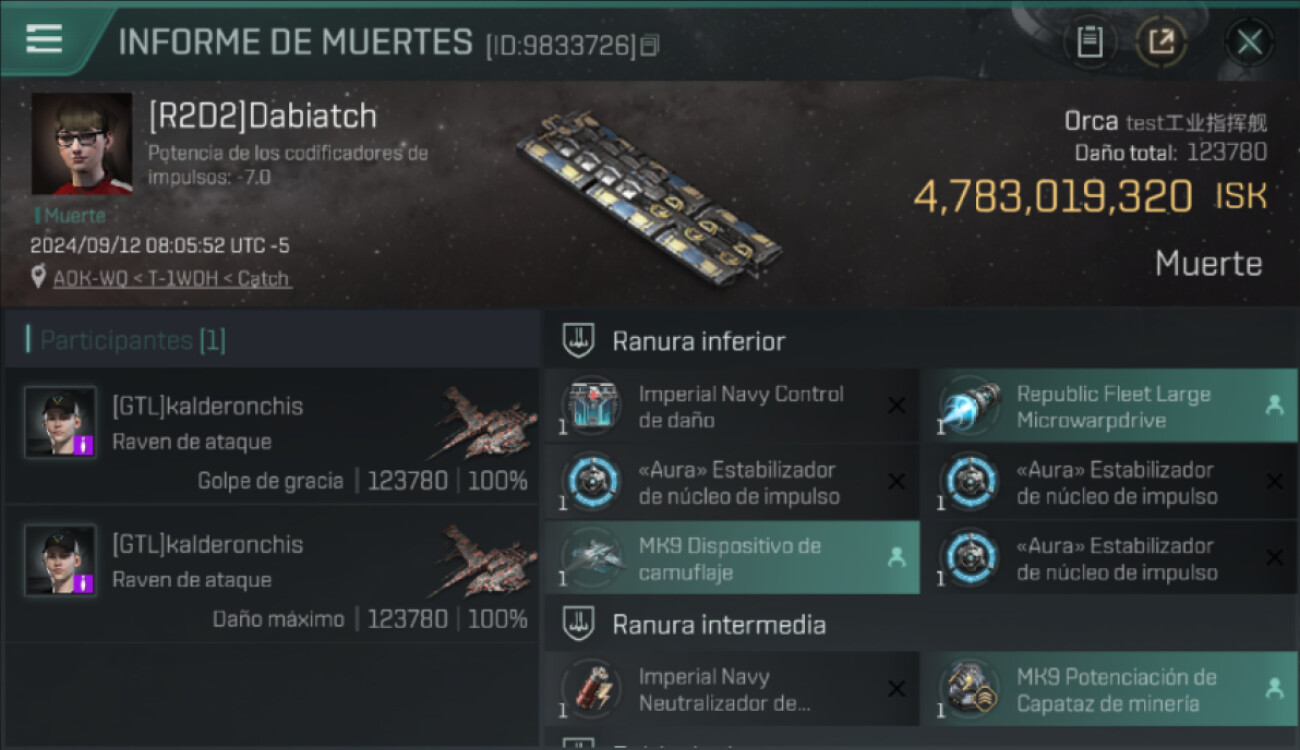Viewport: 1300px width, 750px height.
Task: Close the Informe de Muertes window
Action: tap(1249, 42)
